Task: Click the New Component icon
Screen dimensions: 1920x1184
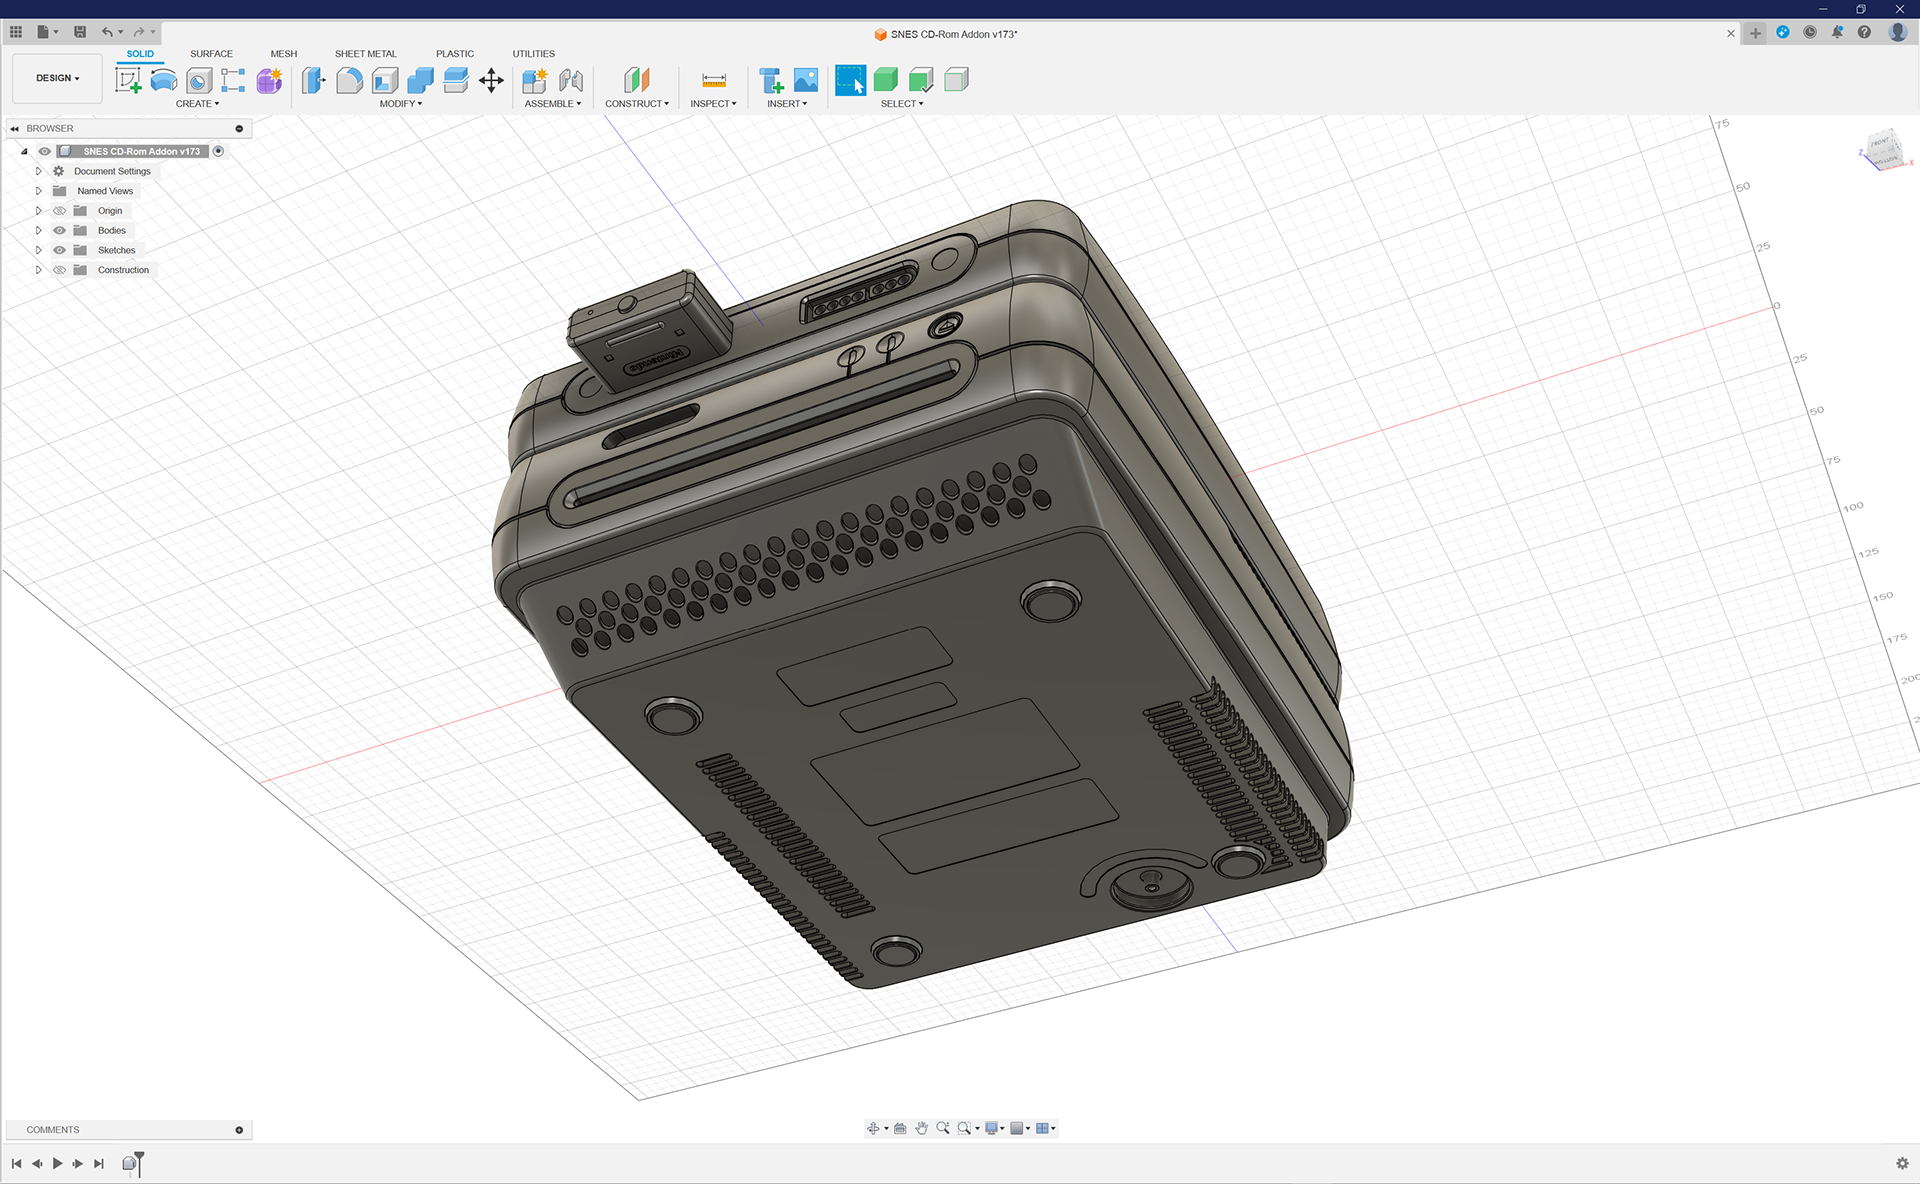Action: [x=535, y=80]
